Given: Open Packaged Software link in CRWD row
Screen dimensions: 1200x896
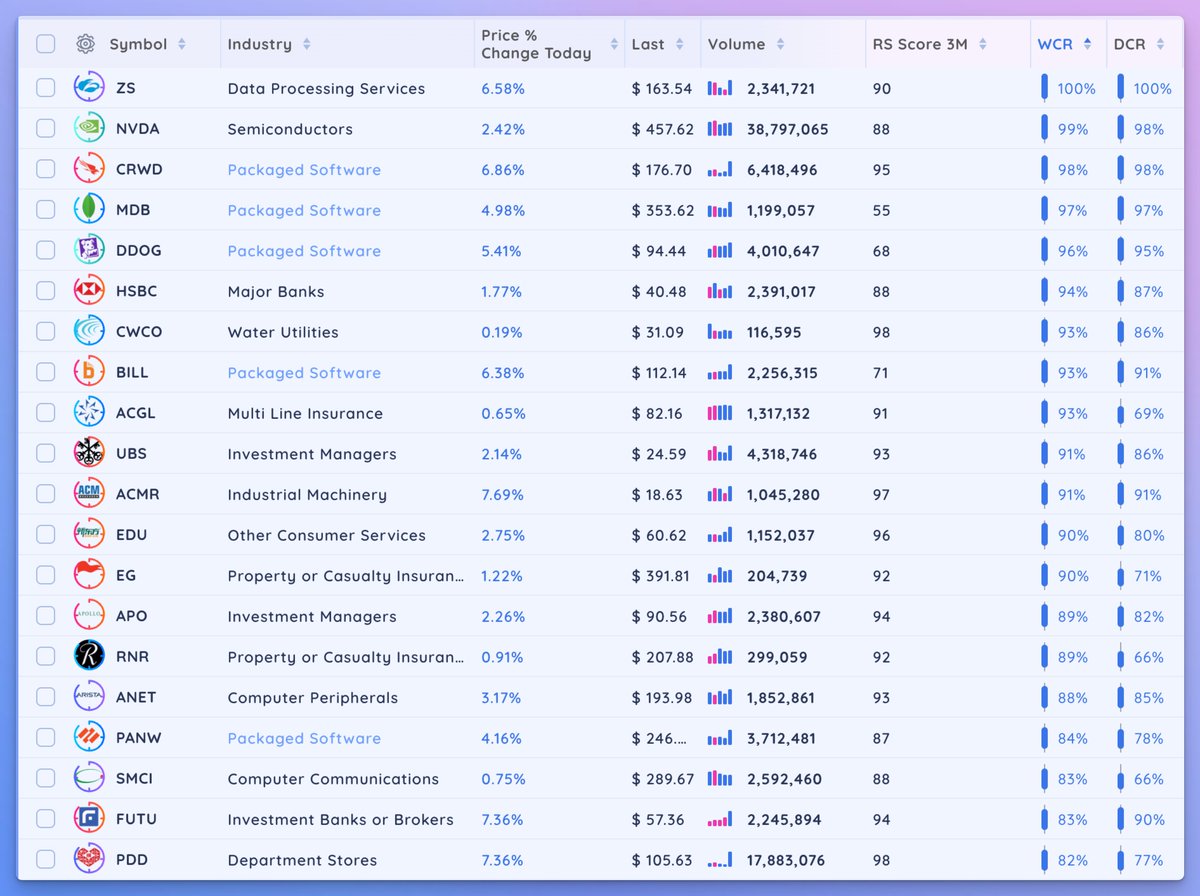Looking at the screenshot, I should (304, 170).
